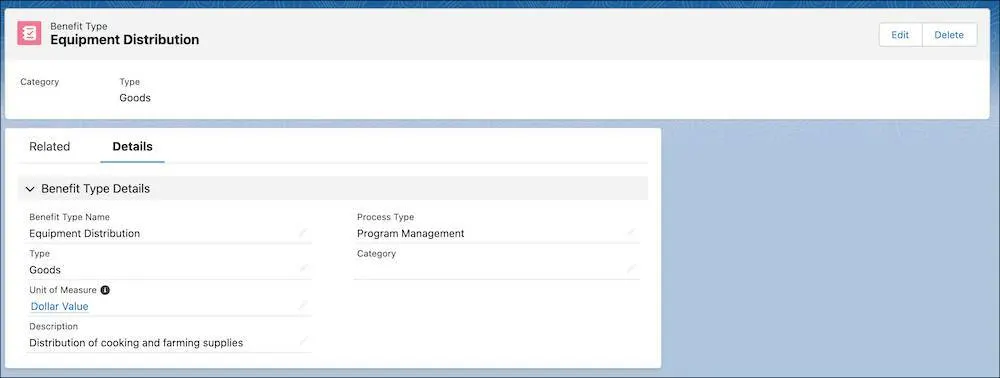This screenshot has height=378, width=1000.
Task: Click 'Goods' value in the details section
Action: click(x=45, y=270)
